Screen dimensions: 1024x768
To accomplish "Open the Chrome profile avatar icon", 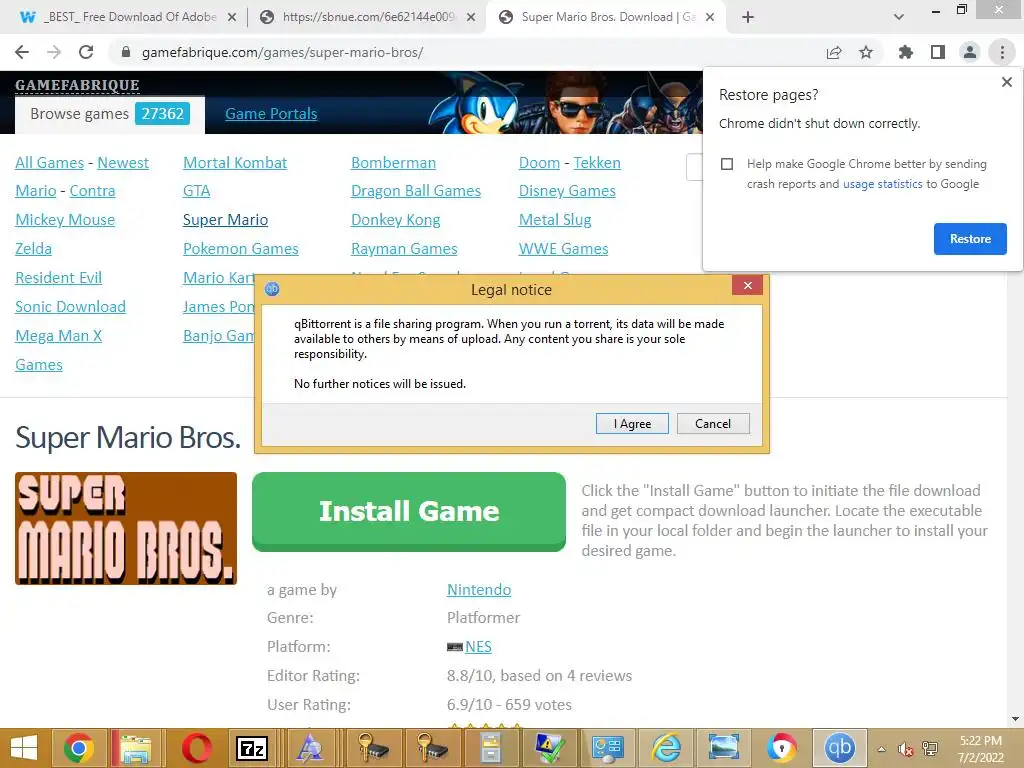I will point(970,52).
